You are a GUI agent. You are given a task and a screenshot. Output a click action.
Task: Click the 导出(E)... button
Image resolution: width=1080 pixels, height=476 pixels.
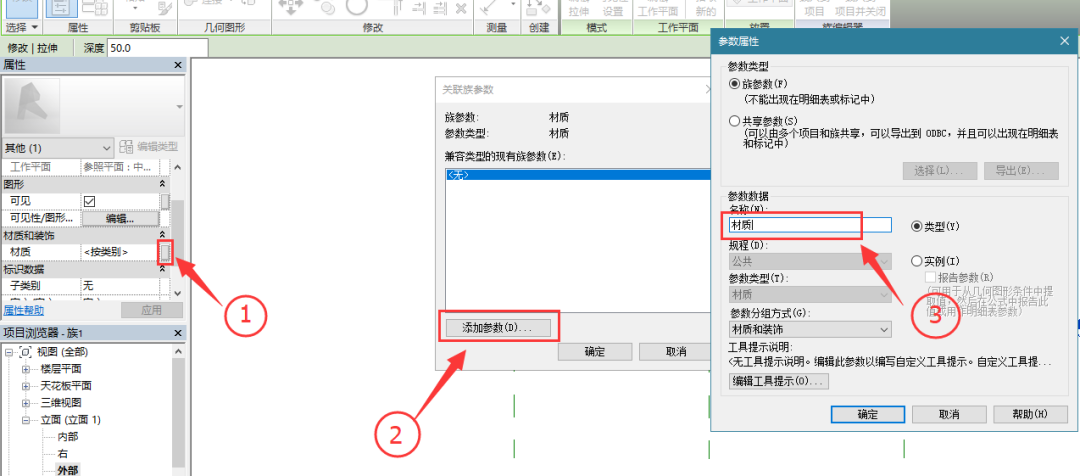1021,170
